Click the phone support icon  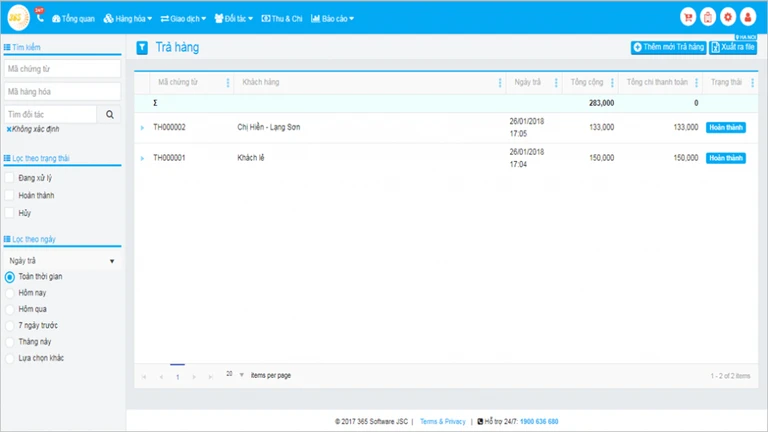[40, 18]
